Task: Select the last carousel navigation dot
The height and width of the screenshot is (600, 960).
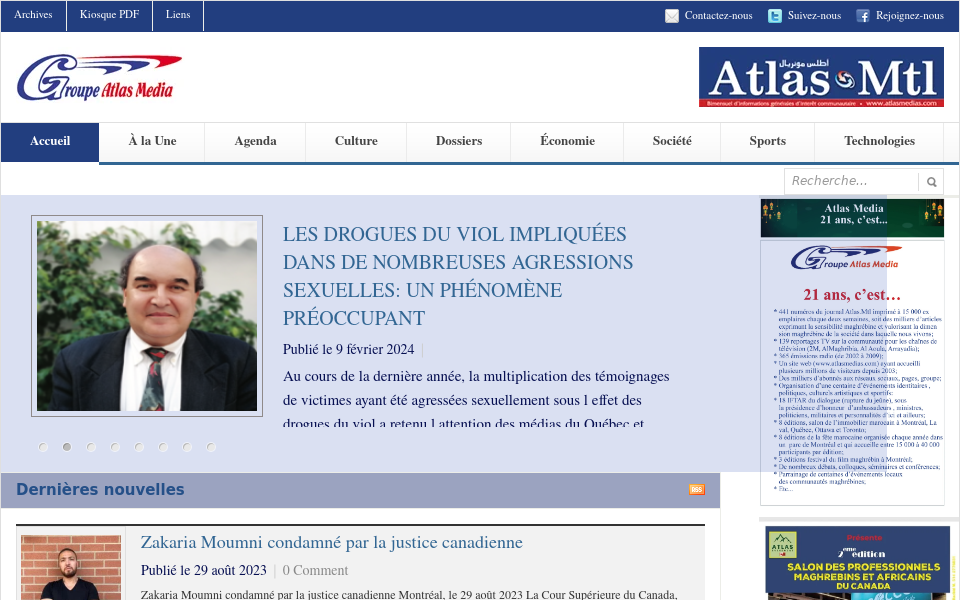Action: pyautogui.click(x=211, y=447)
